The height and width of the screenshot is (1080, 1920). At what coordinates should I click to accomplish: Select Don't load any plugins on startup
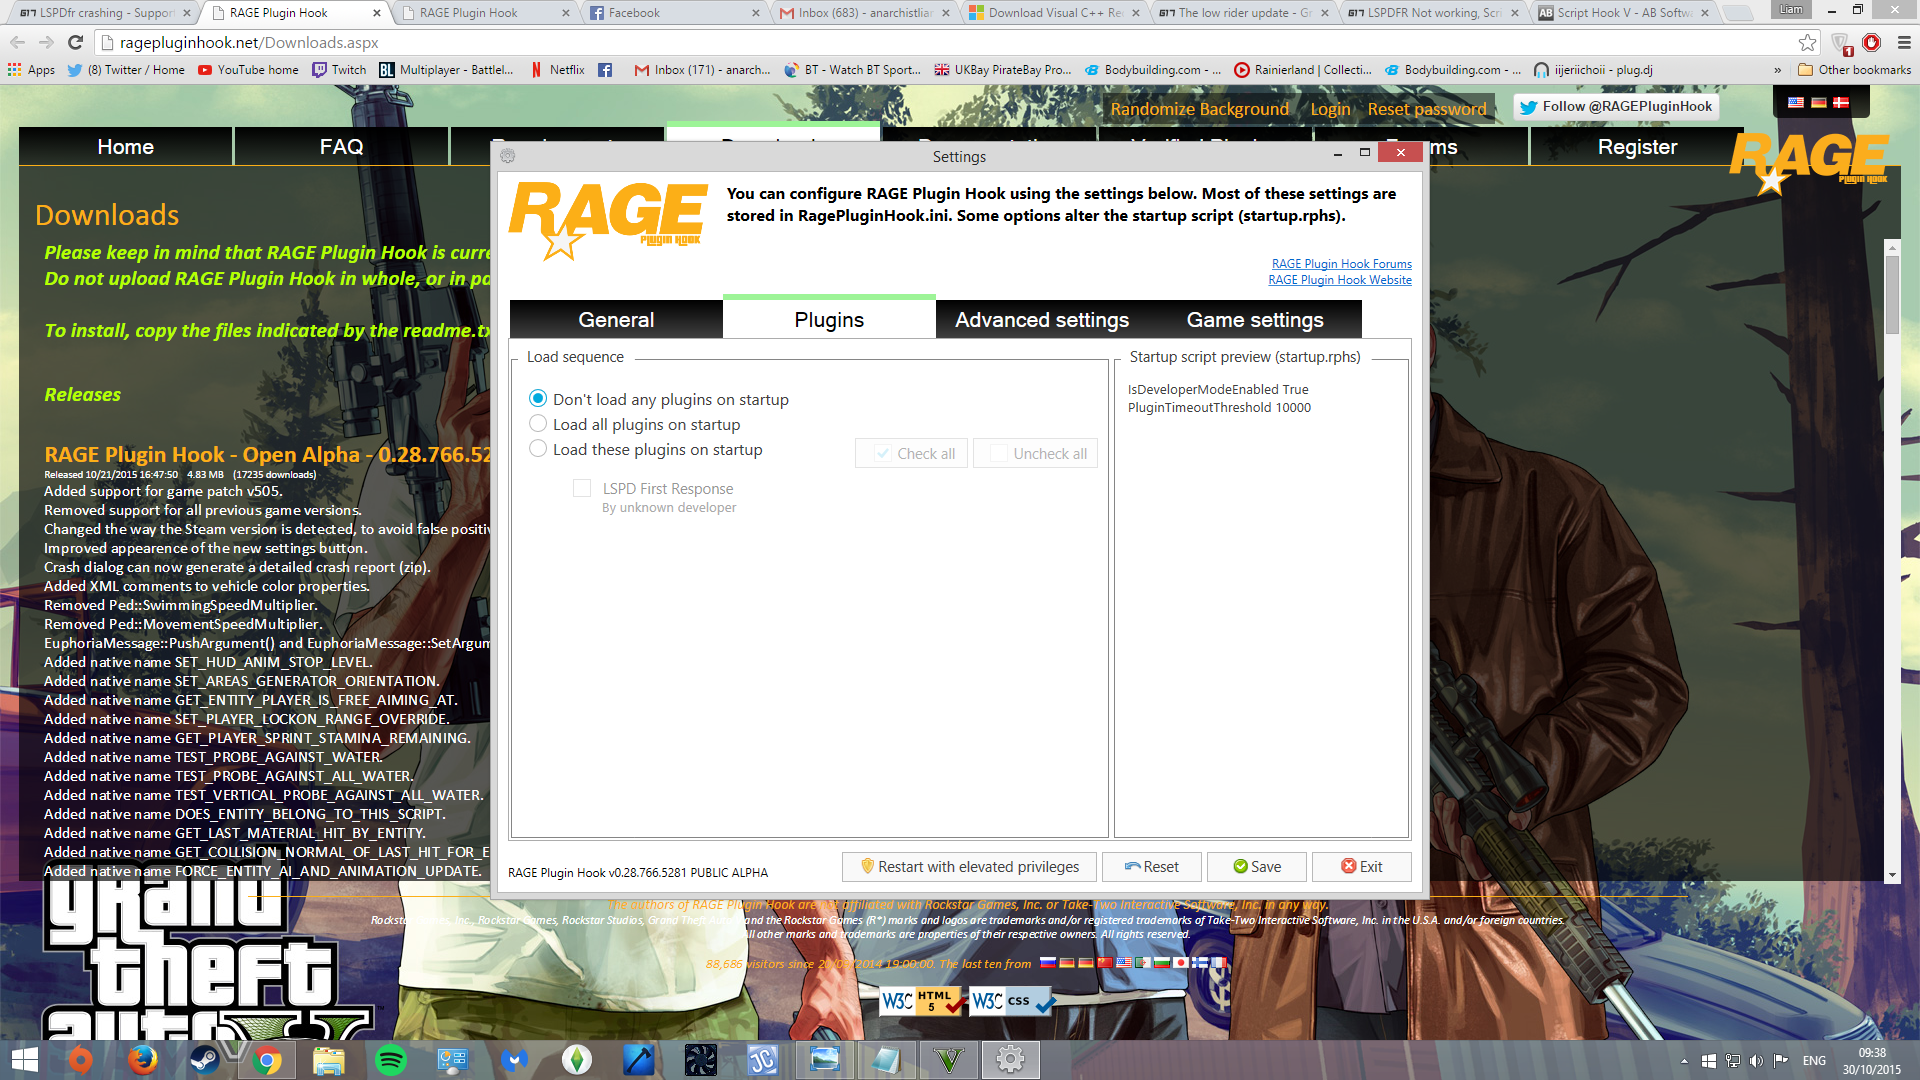tap(538, 399)
